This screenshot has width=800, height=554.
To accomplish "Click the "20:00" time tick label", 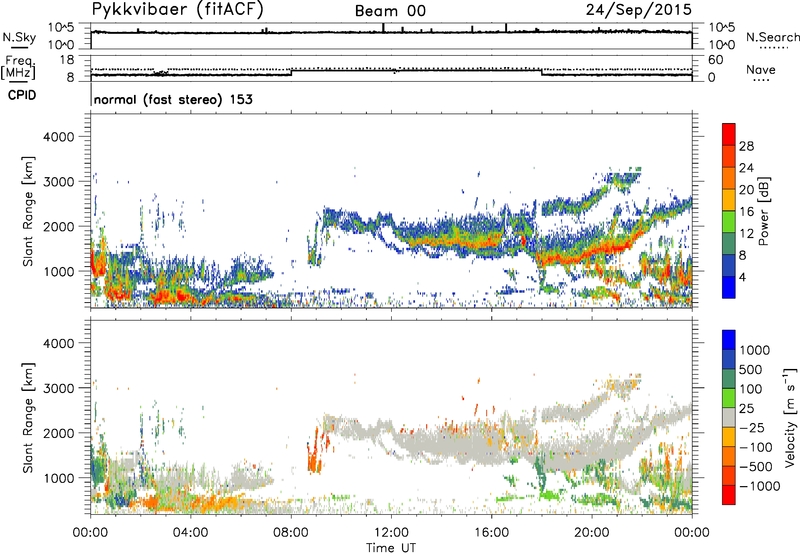I will (592, 533).
